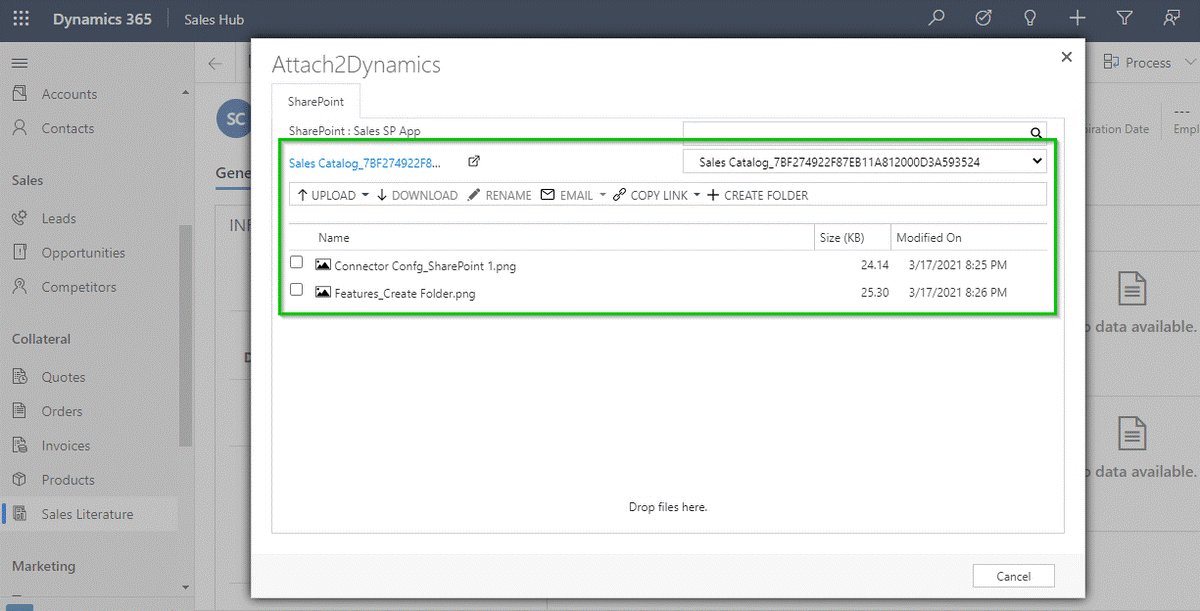Click the filter icon in the header
The image size is (1200, 611).
(1123, 17)
